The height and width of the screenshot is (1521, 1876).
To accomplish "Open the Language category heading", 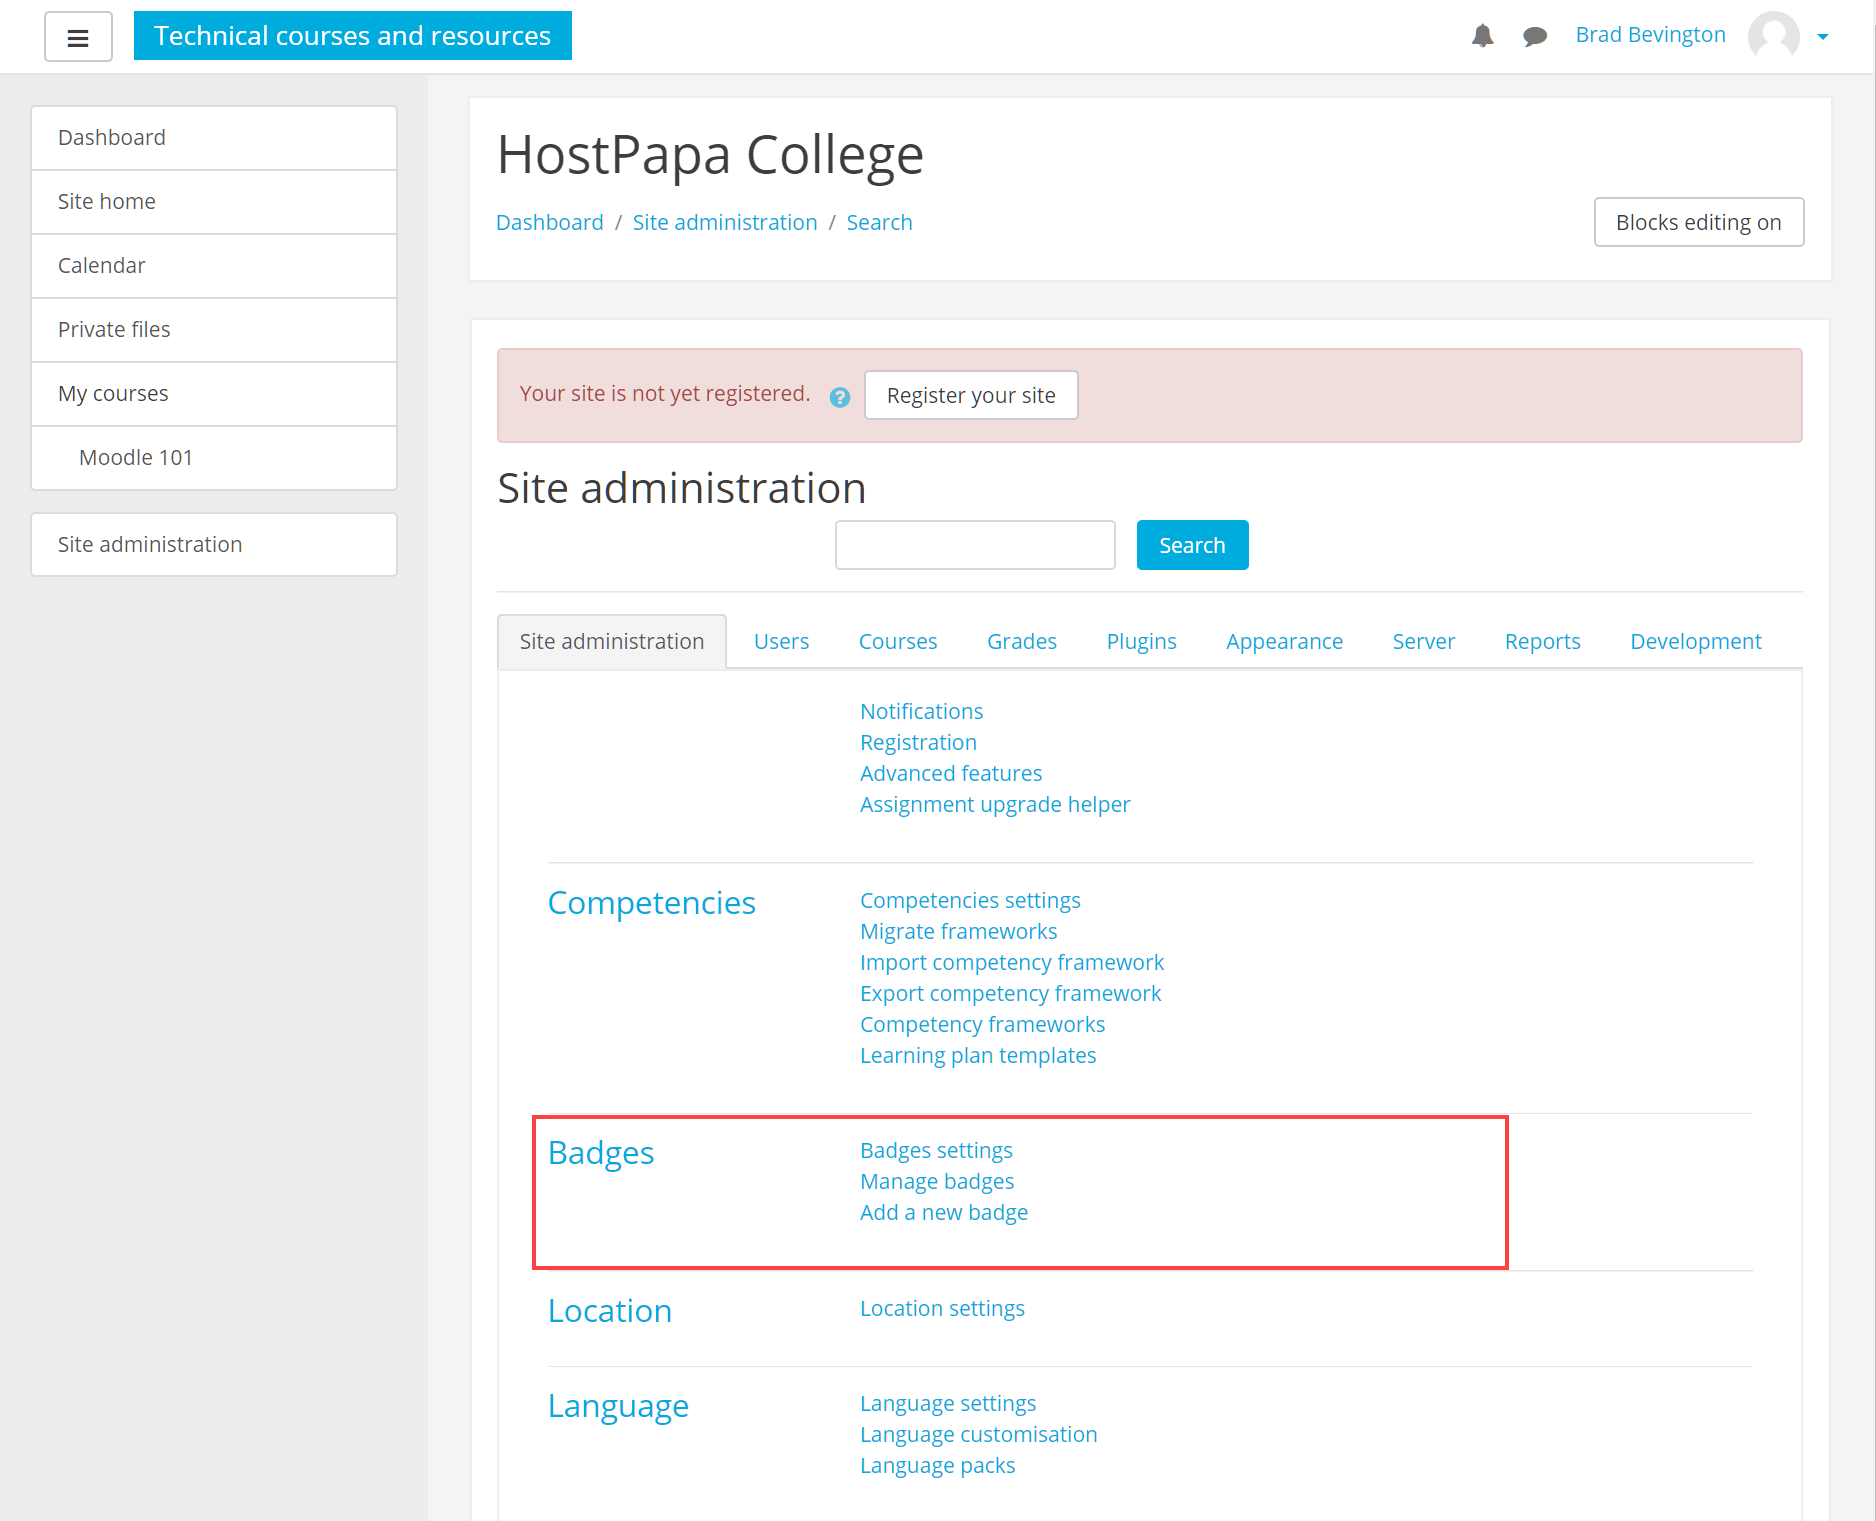I will (618, 1406).
